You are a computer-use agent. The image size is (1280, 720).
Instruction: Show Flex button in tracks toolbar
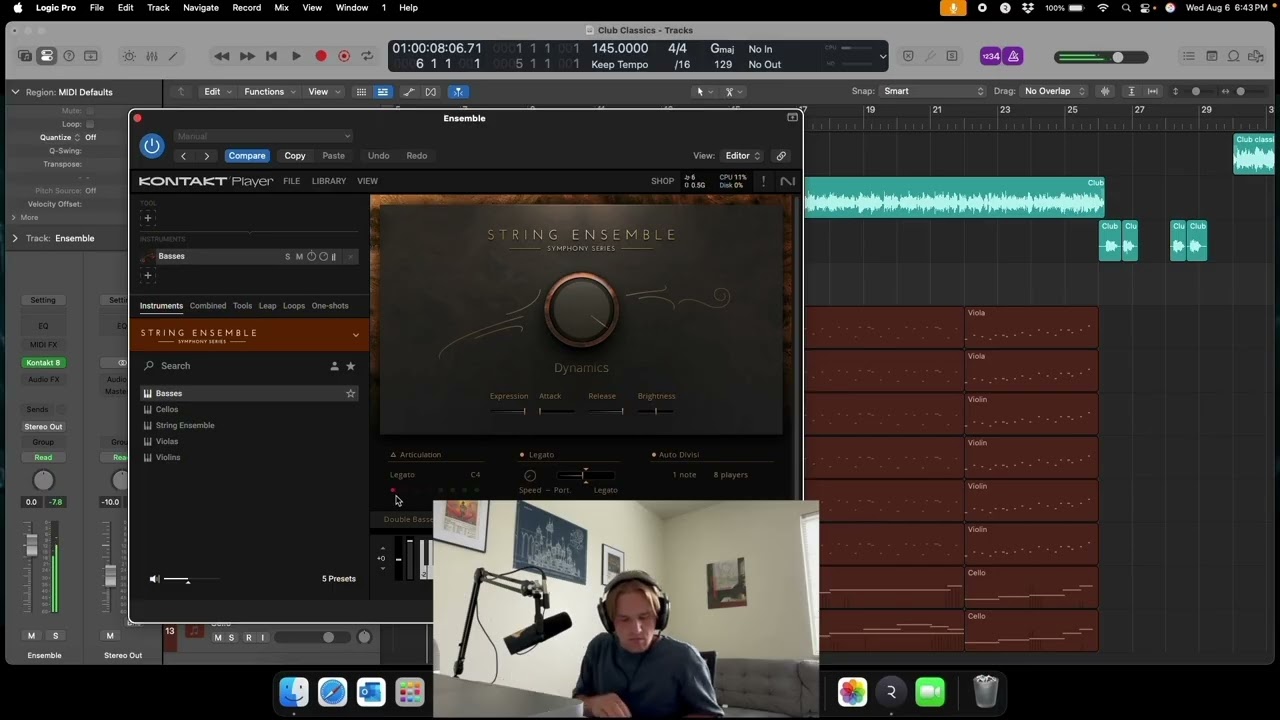[x=431, y=92]
